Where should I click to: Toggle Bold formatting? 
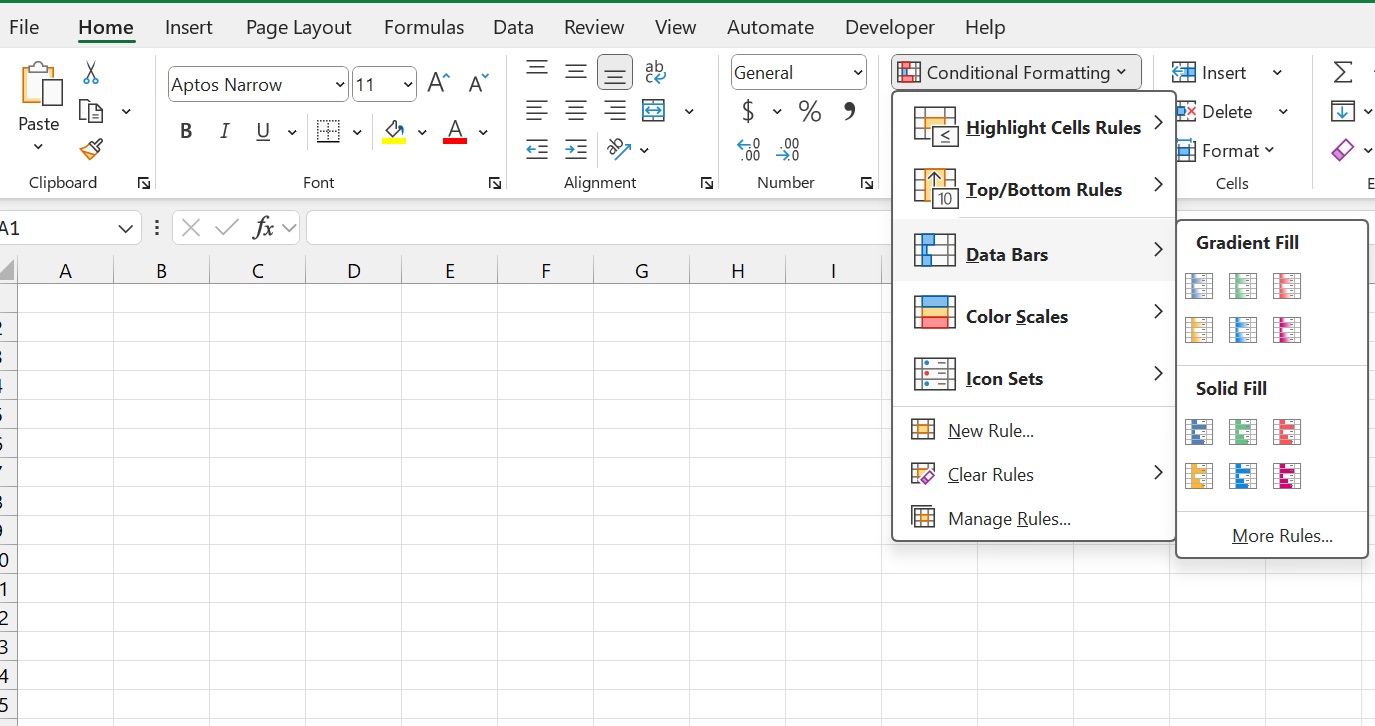tap(186, 131)
